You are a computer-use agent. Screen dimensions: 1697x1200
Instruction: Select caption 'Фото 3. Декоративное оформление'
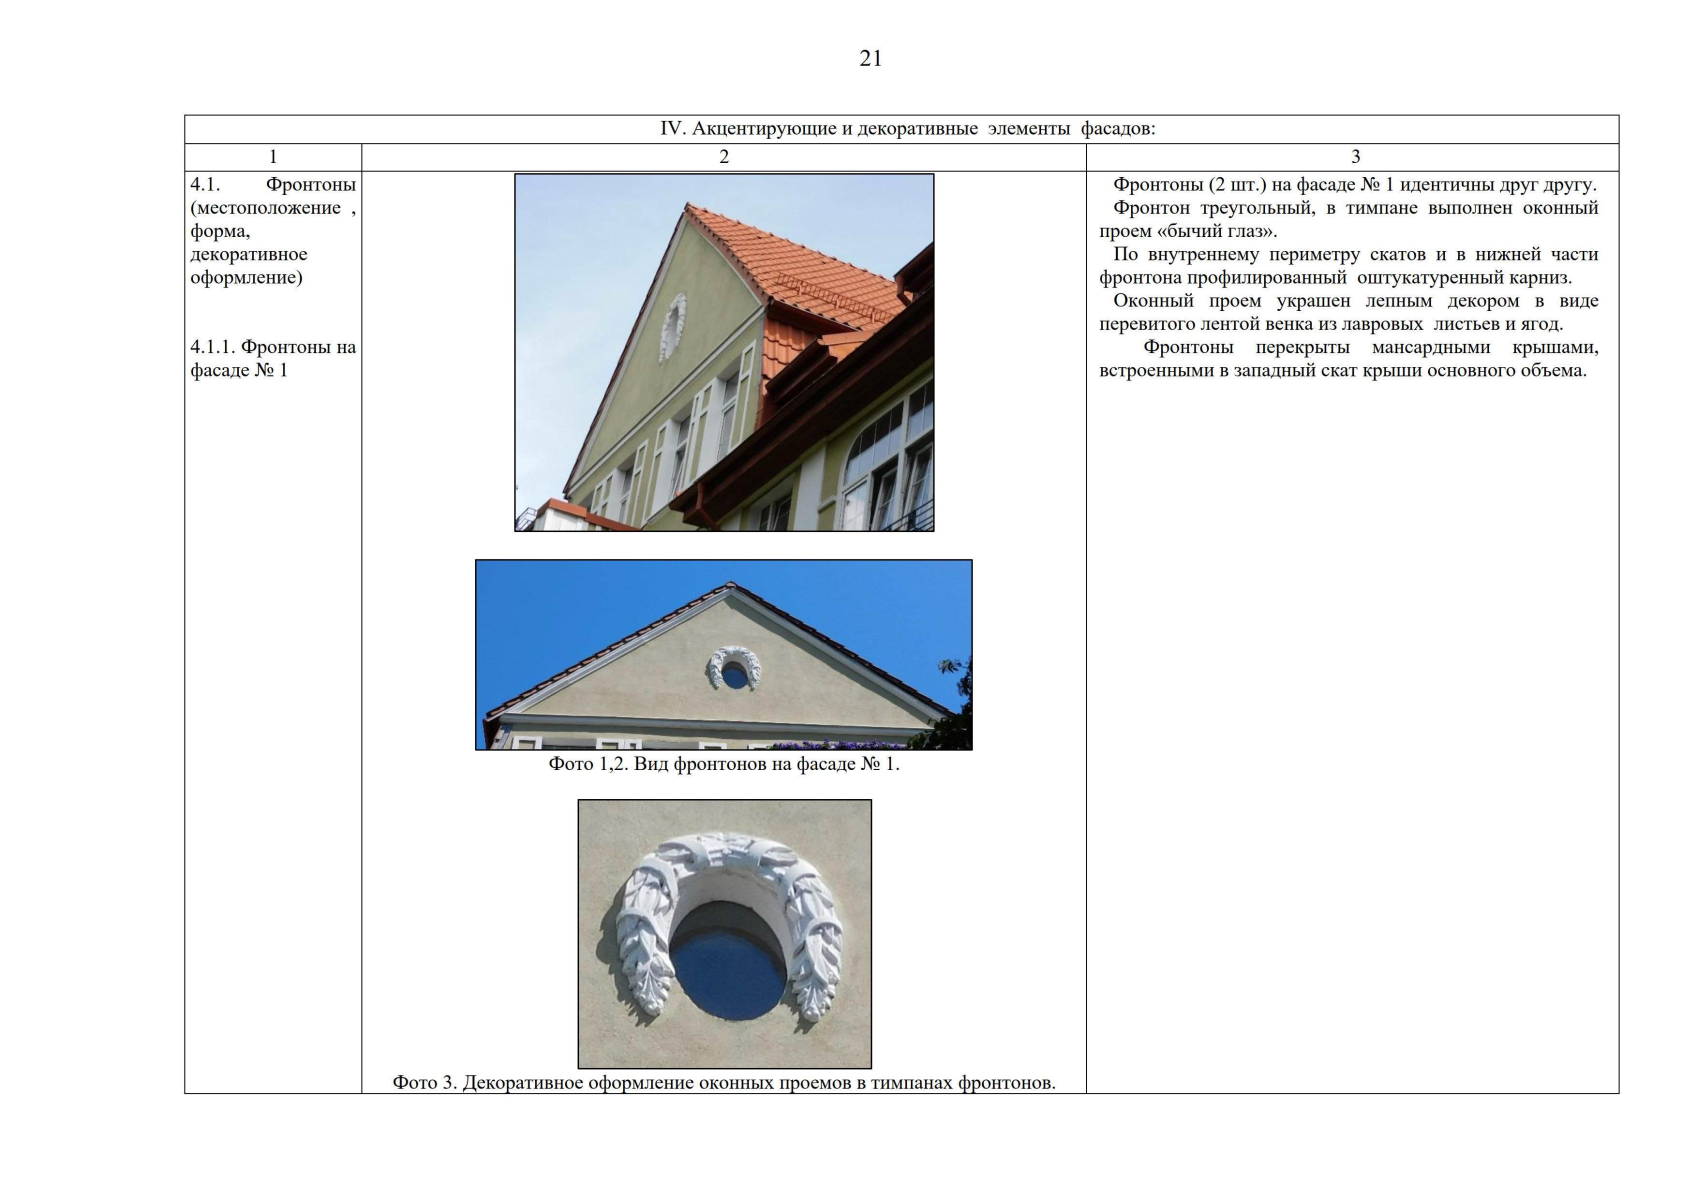(723, 1083)
